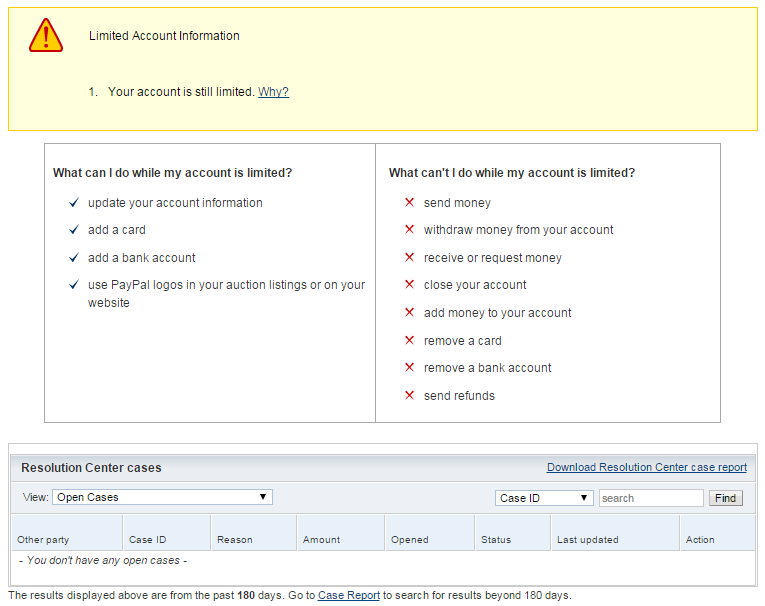Open the 'Case Report' link
This screenshot has width=765, height=606.
point(348,595)
